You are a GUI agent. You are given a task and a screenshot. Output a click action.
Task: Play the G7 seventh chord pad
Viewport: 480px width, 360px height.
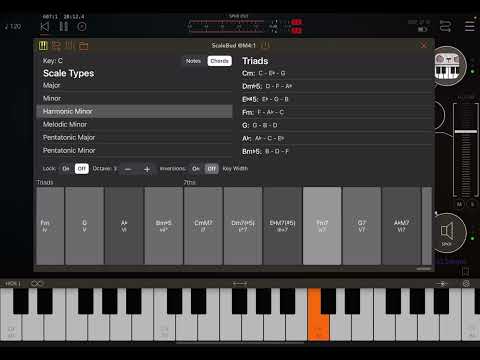click(362, 226)
